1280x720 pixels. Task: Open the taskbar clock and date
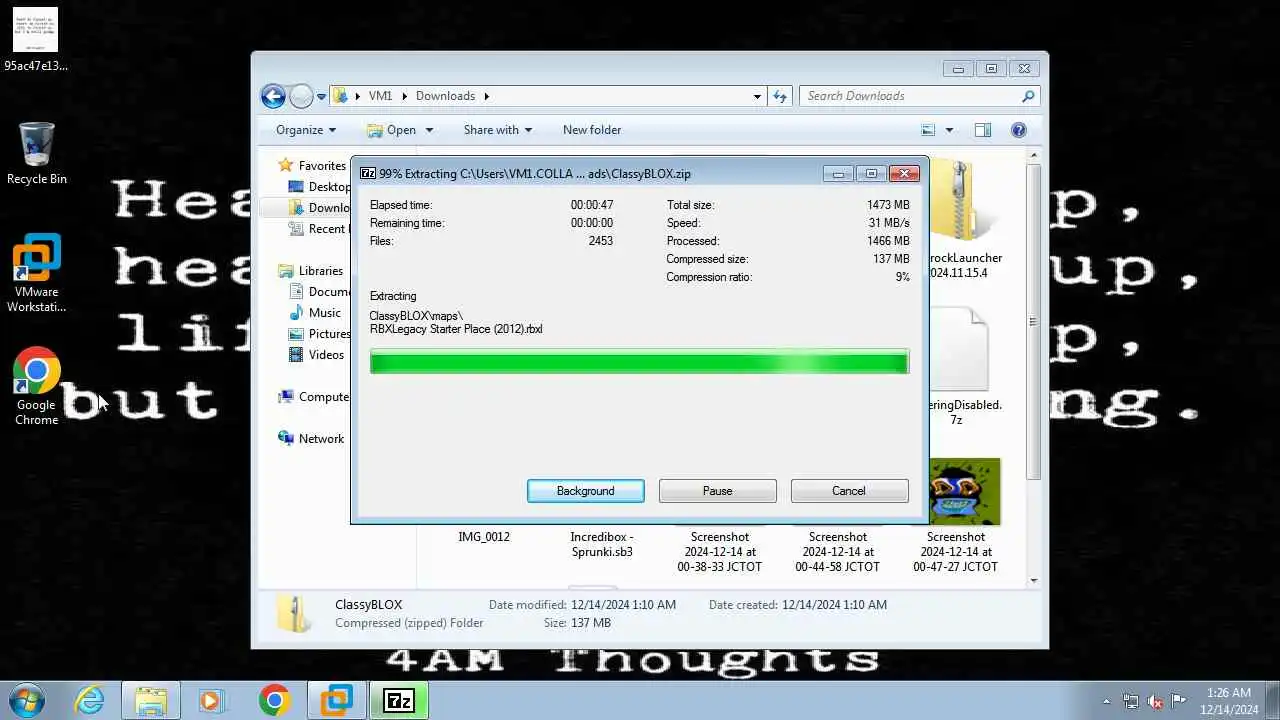tap(1230, 701)
